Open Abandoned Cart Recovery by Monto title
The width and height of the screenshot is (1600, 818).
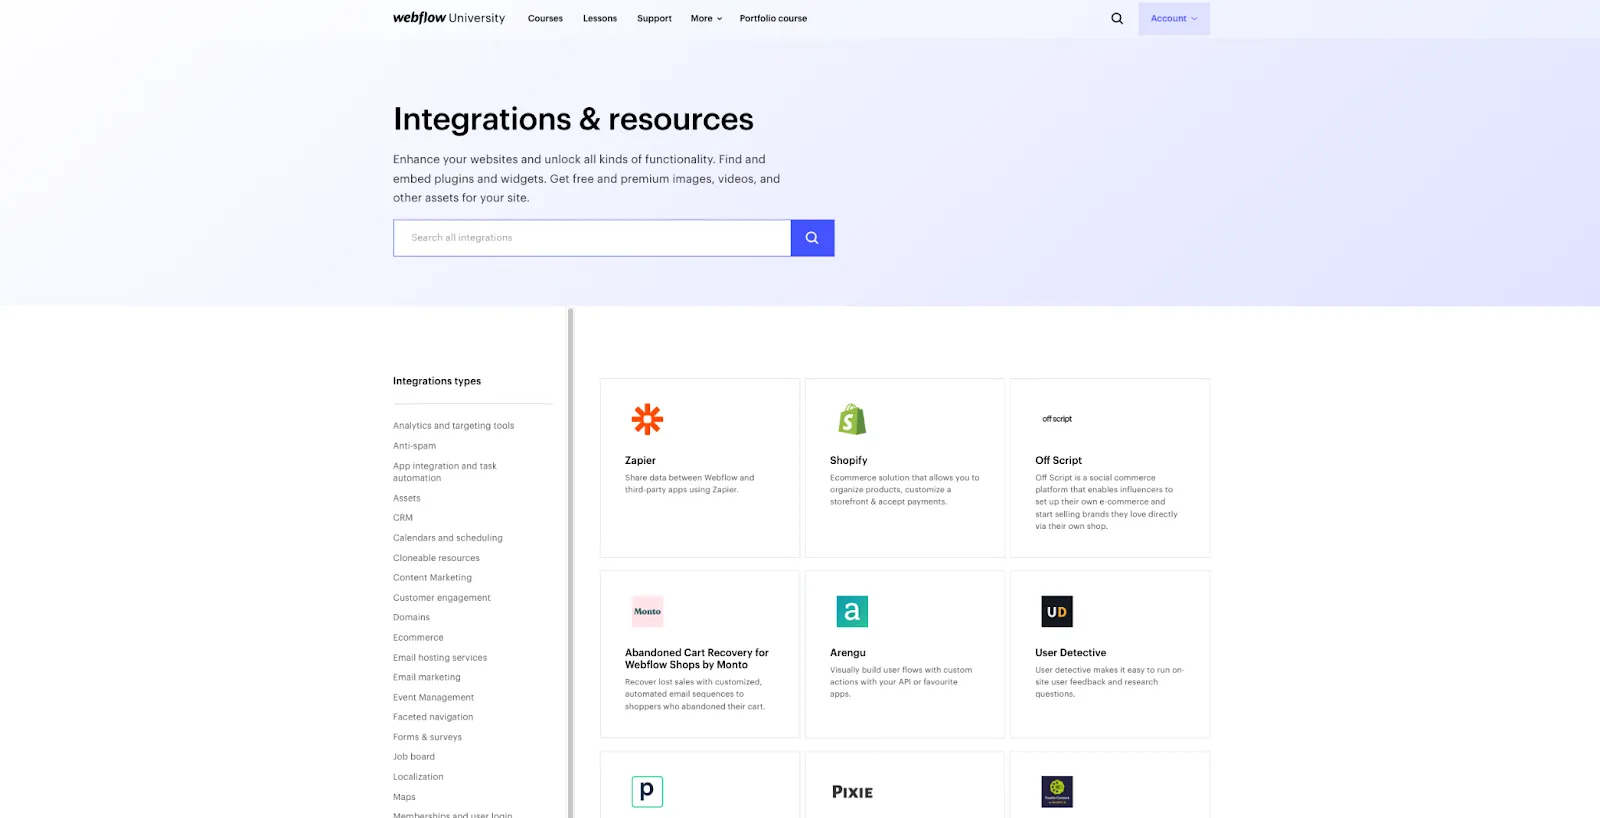697,659
